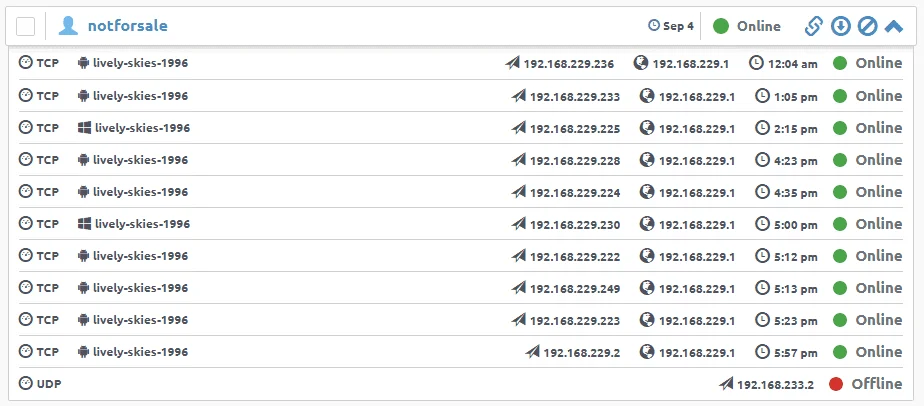
Task: Click the Android icon in the 192.168.229.236 row
Action: (83, 63)
